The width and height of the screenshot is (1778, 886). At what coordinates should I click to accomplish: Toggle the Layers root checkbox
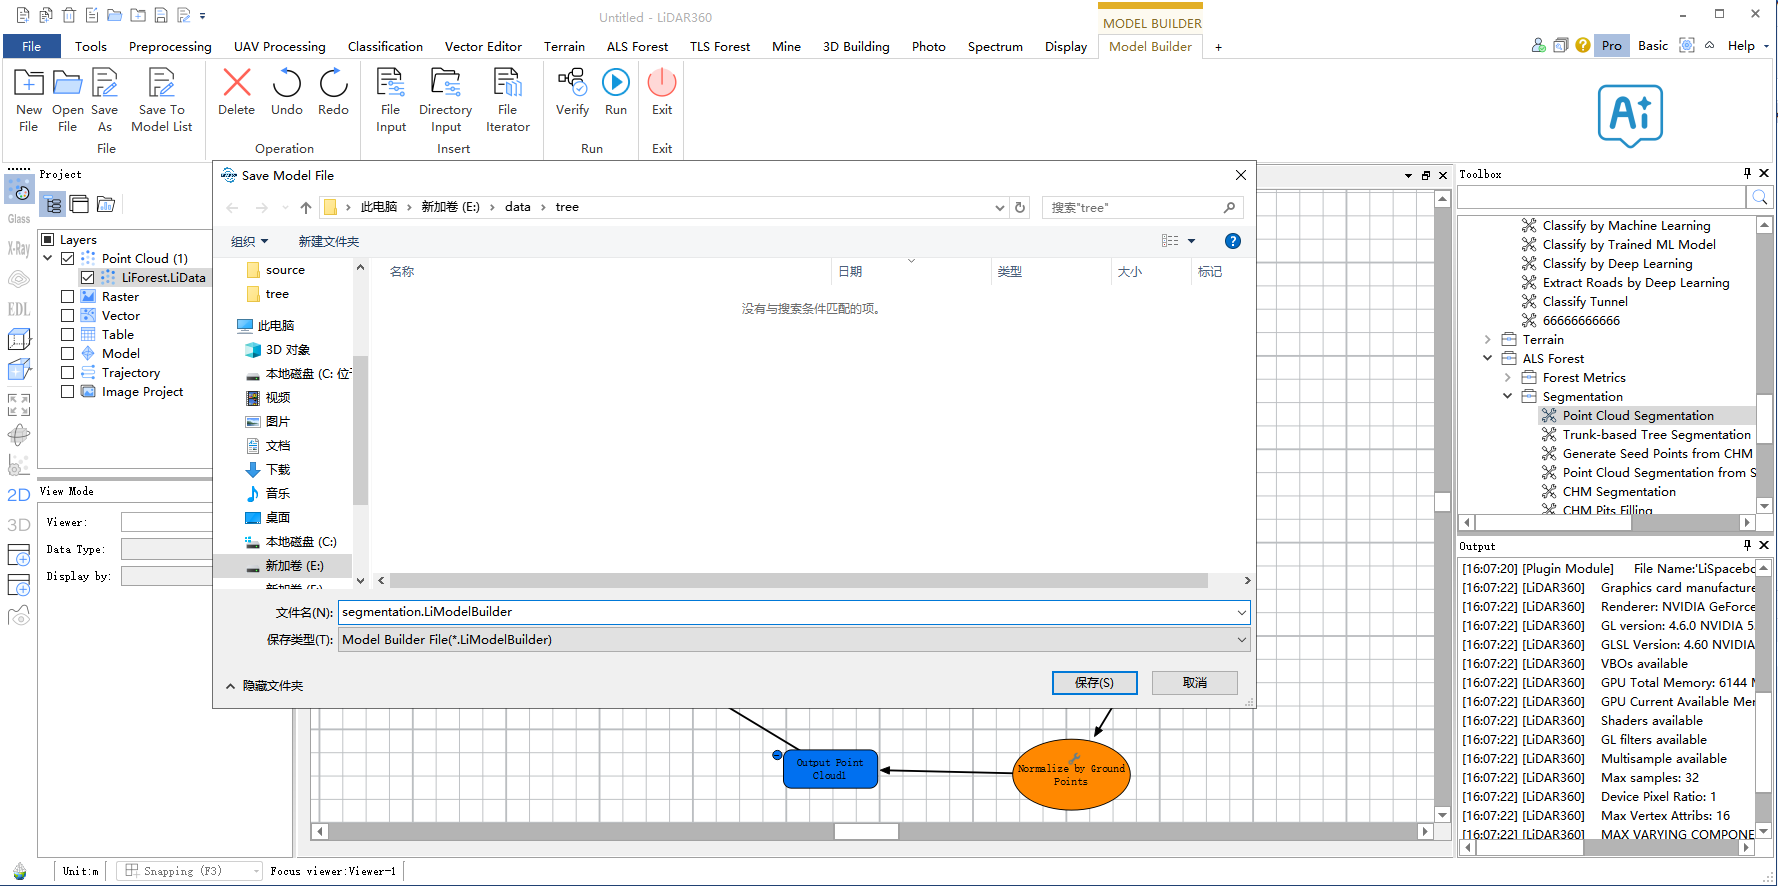tap(47, 240)
